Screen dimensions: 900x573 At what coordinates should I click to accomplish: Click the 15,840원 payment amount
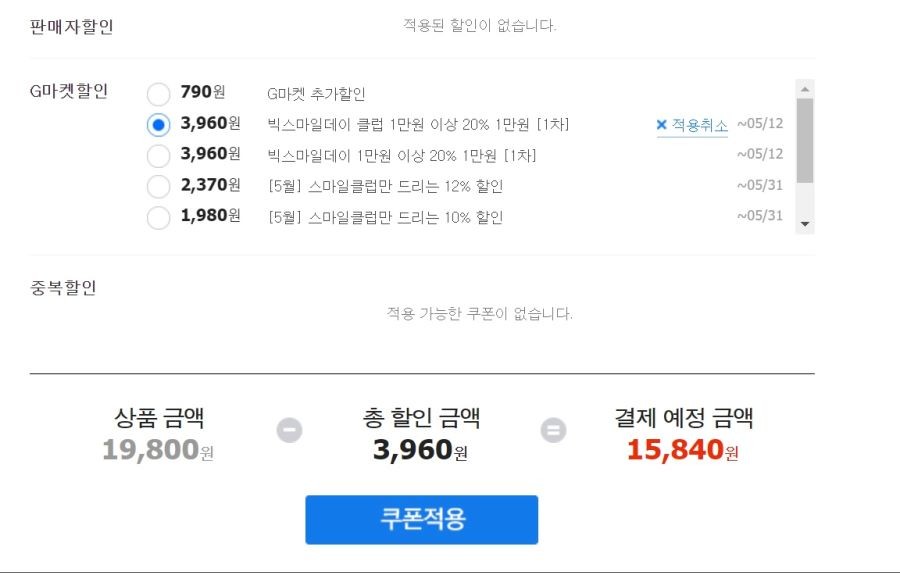pyautogui.click(x=682, y=450)
